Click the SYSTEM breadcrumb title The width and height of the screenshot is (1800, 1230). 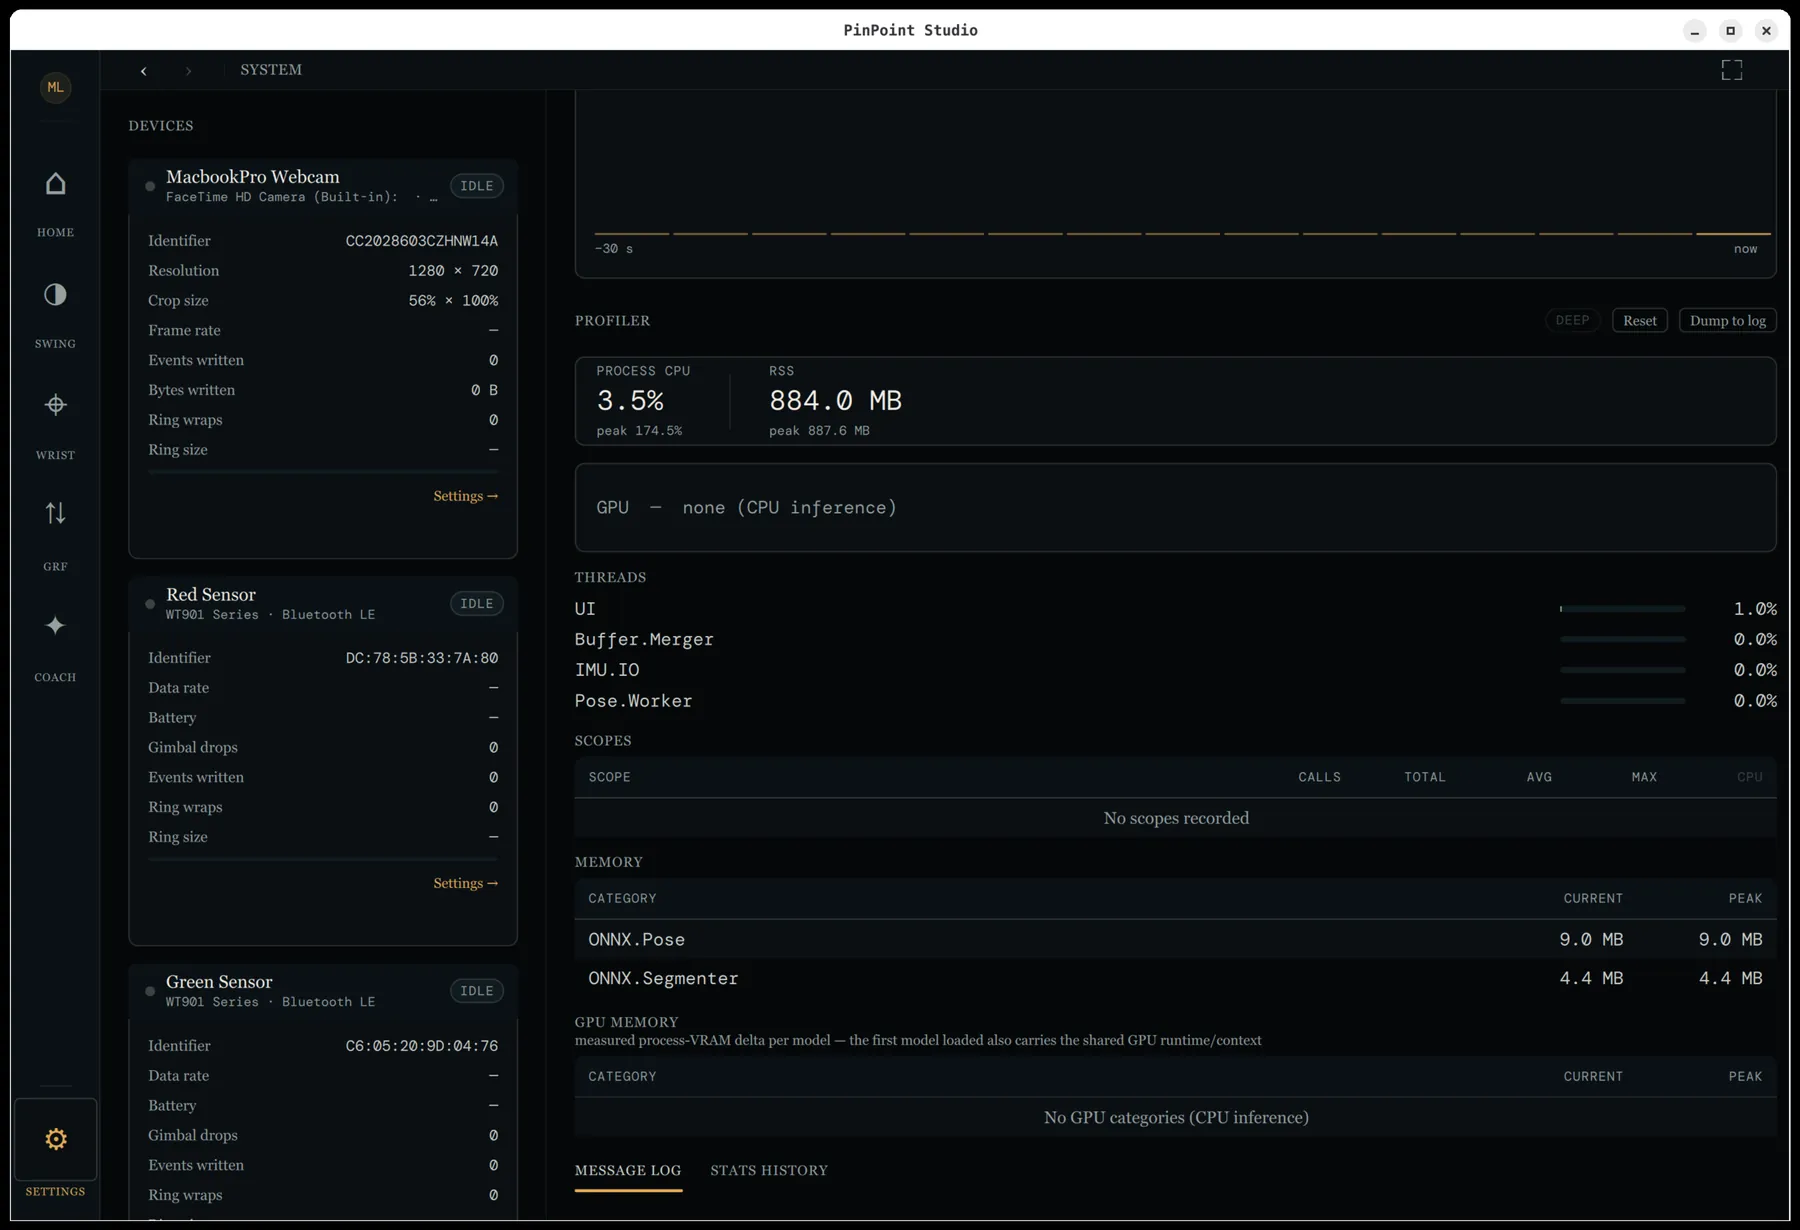click(271, 70)
